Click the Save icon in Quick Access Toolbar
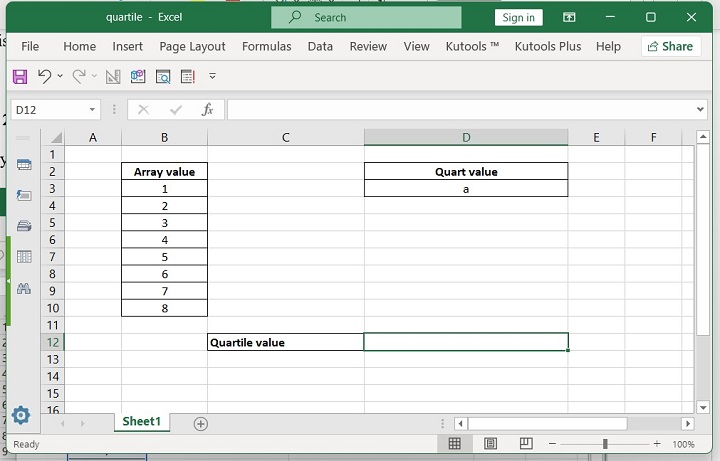This screenshot has width=720, height=461. pyautogui.click(x=19, y=76)
